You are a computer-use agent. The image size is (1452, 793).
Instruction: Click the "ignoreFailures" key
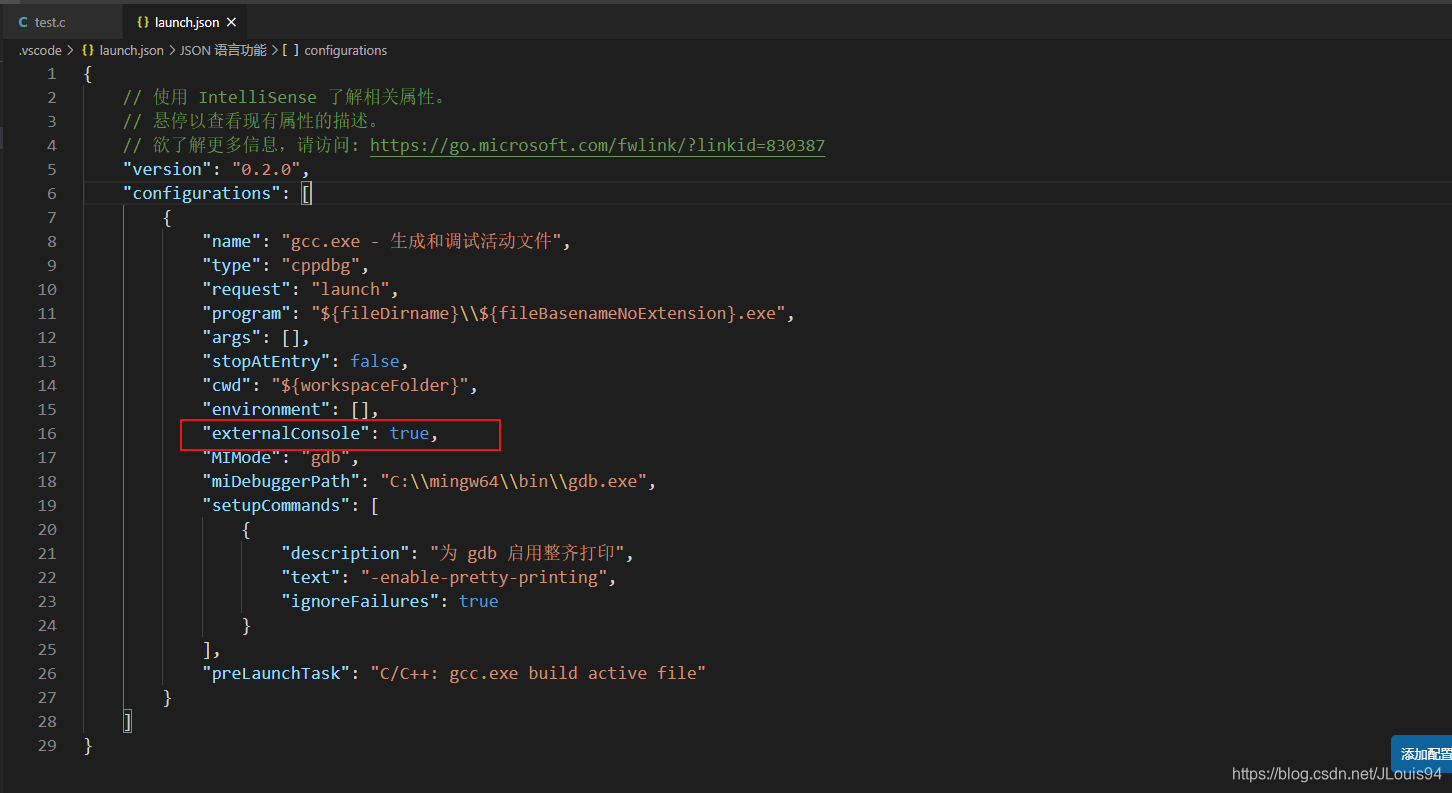(360, 601)
